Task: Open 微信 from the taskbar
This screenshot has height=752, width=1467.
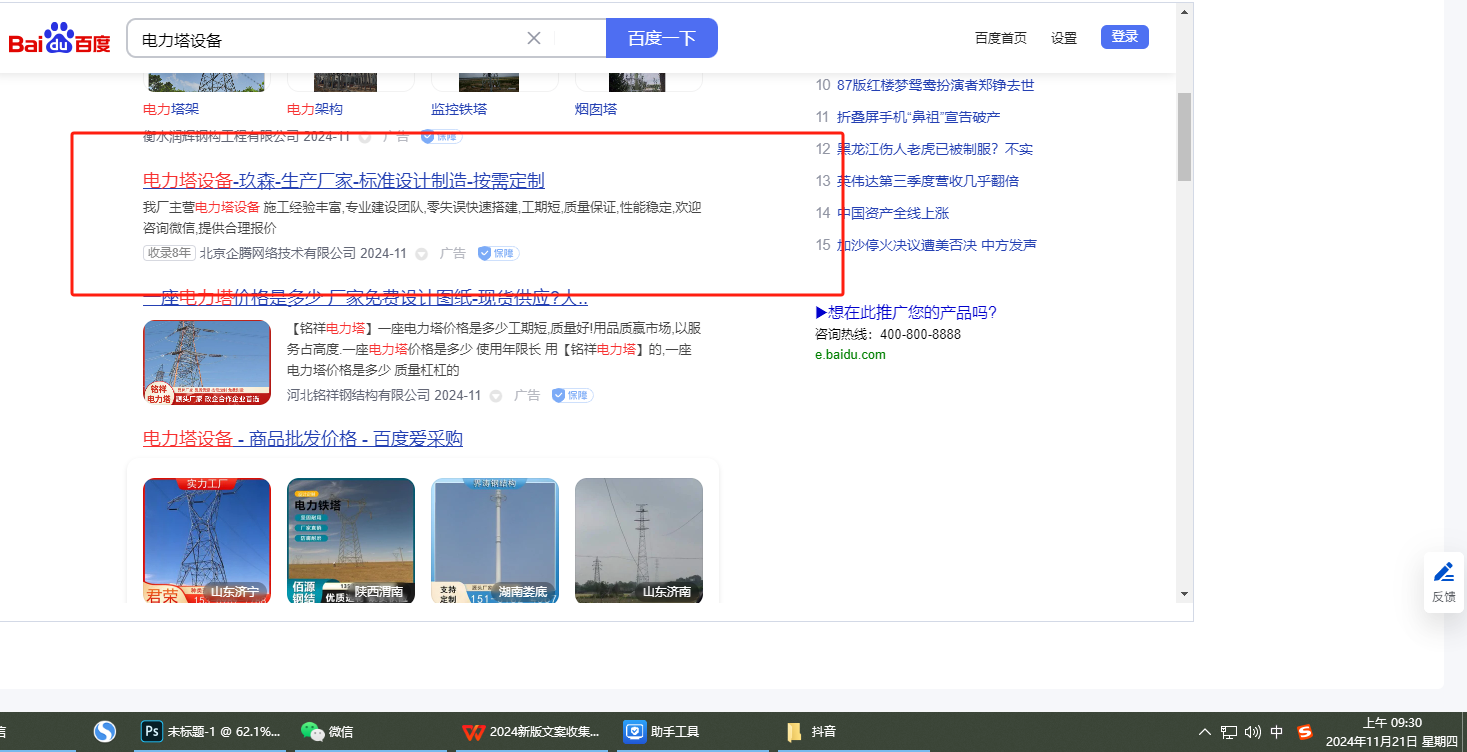Action: pos(328,732)
